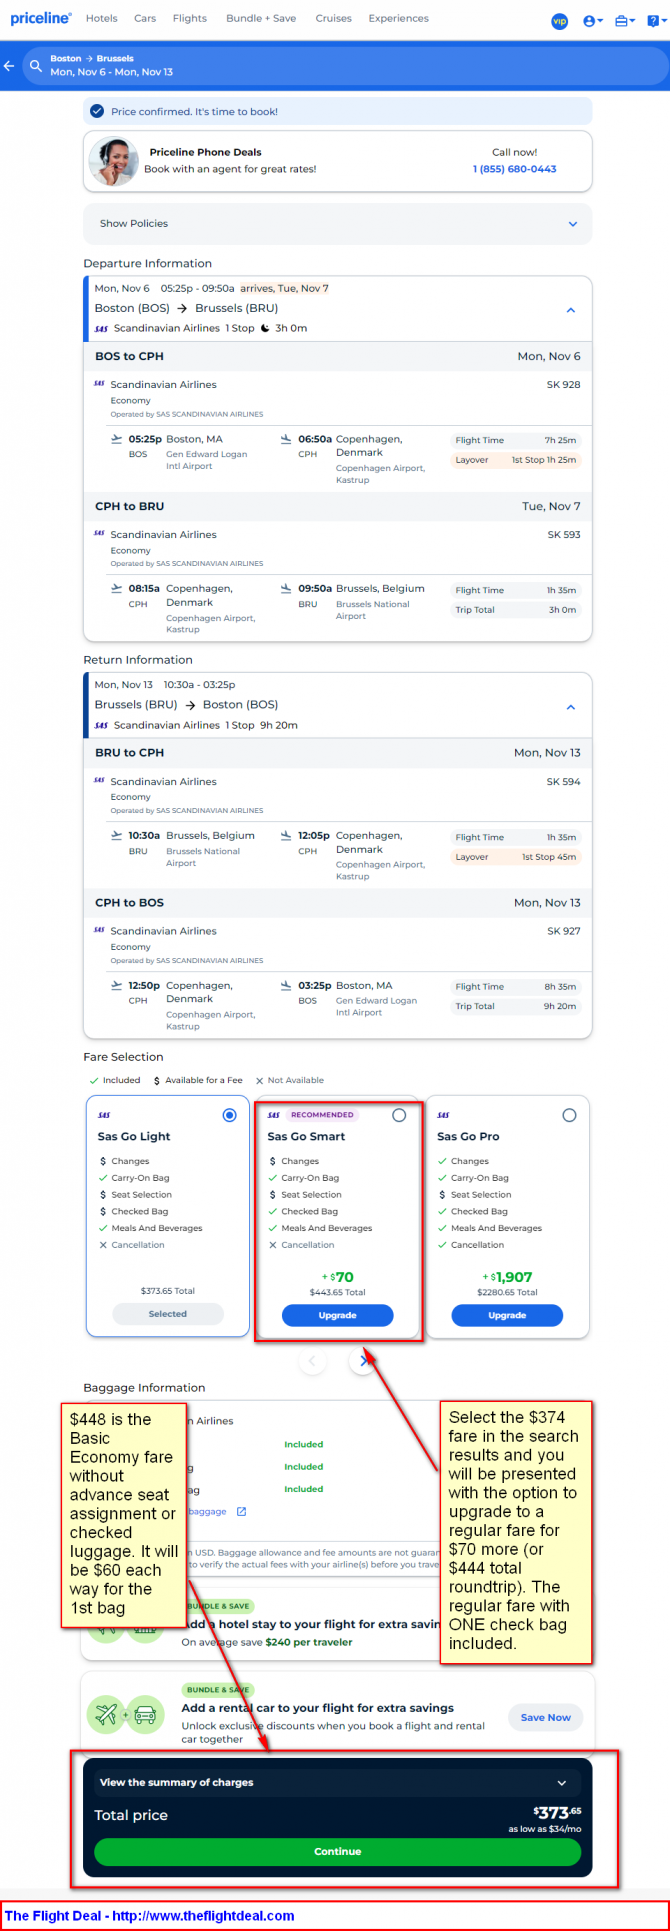This screenshot has height=1931, width=670.
Task: Click the takeoff icon for BRU 10:30a
Action: 117,836
